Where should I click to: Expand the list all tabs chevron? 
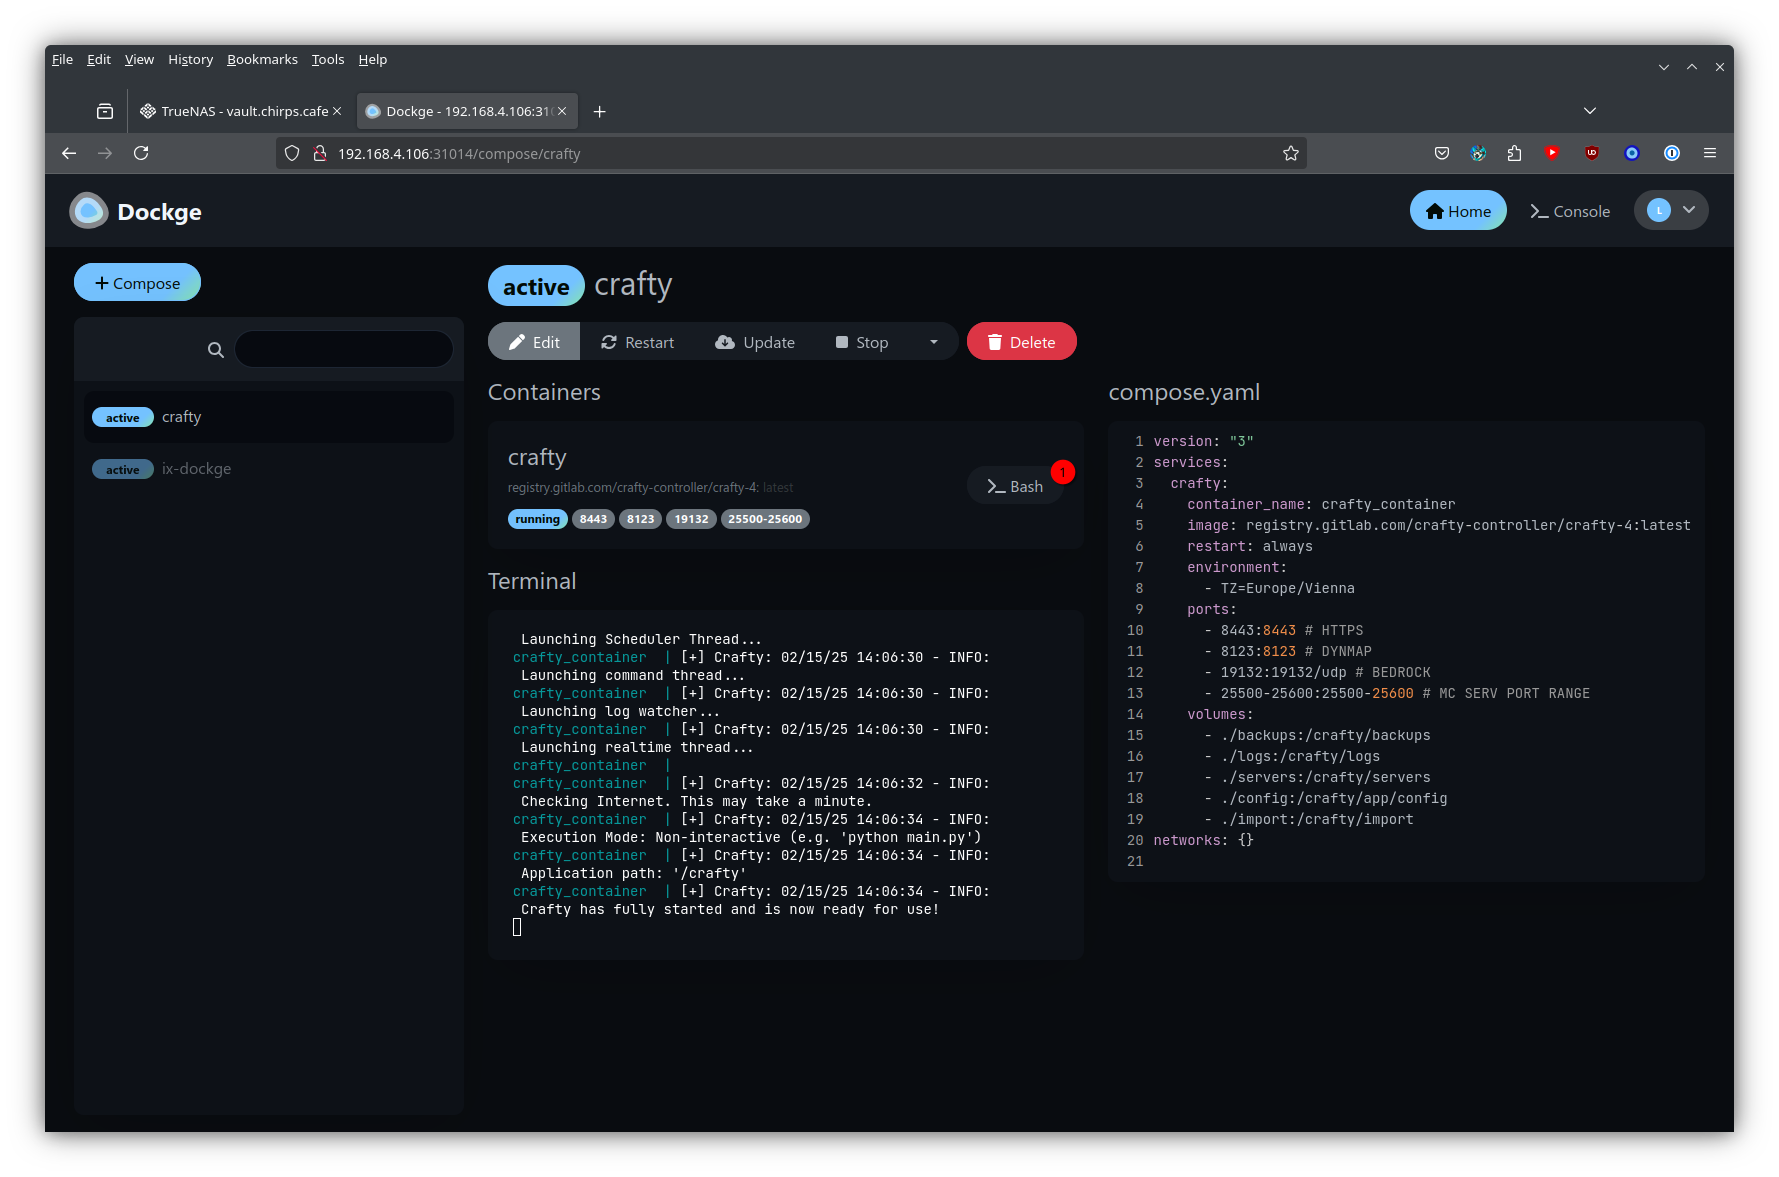pos(1589,111)
